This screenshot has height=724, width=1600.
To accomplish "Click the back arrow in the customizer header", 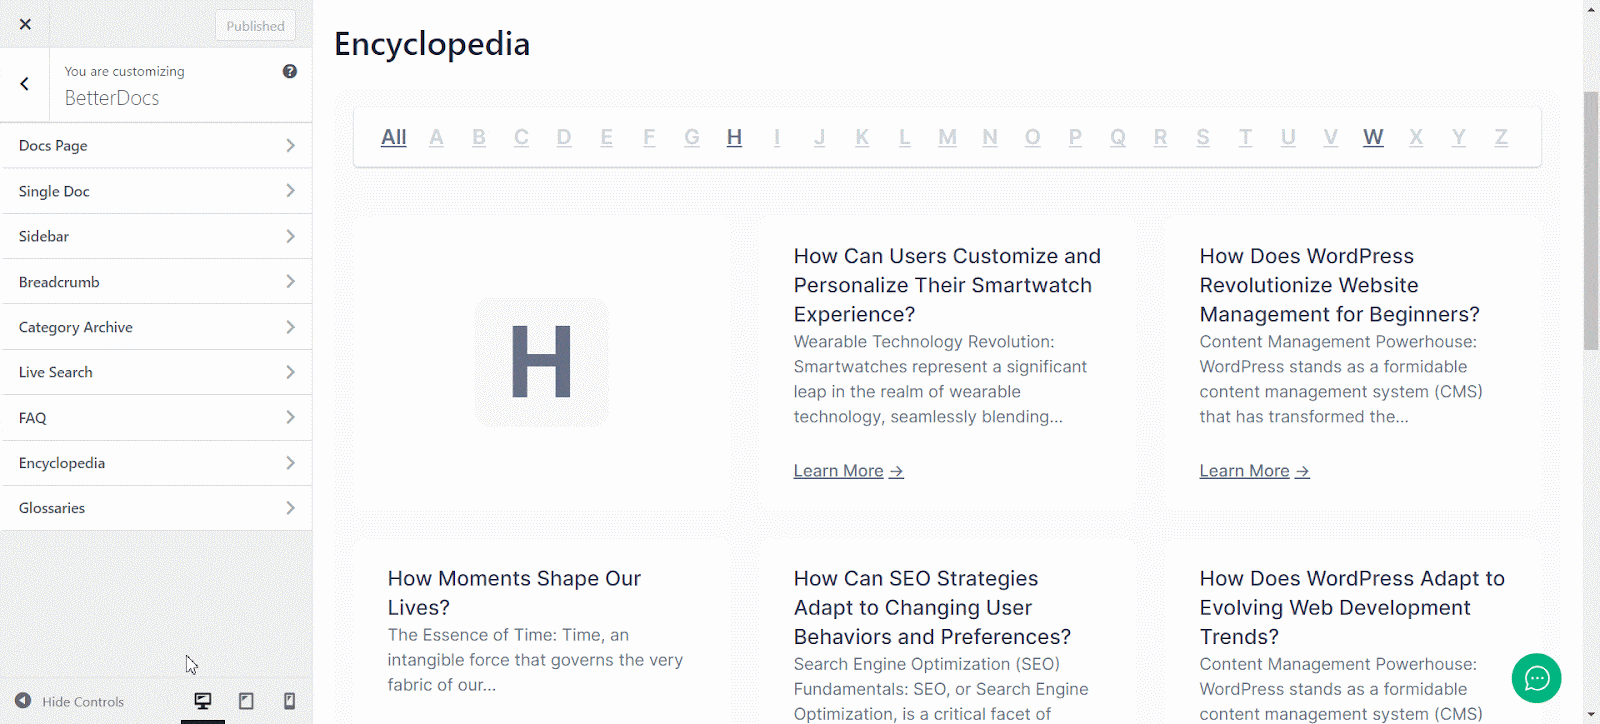I will point(24,84).
